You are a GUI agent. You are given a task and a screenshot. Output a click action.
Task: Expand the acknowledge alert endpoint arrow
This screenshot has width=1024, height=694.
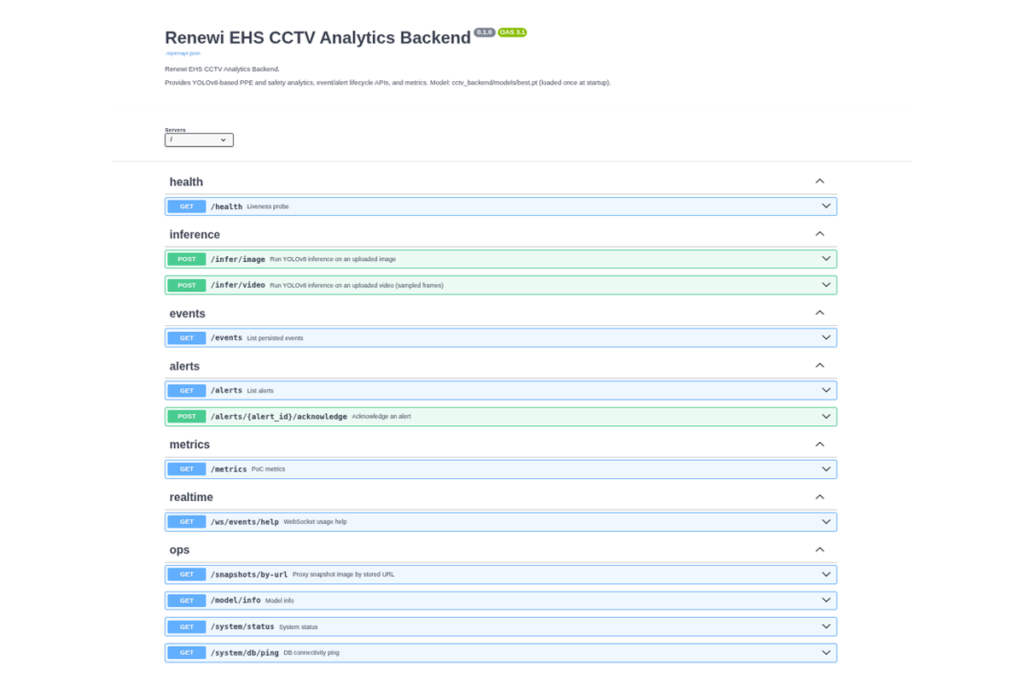click(826, 417)
